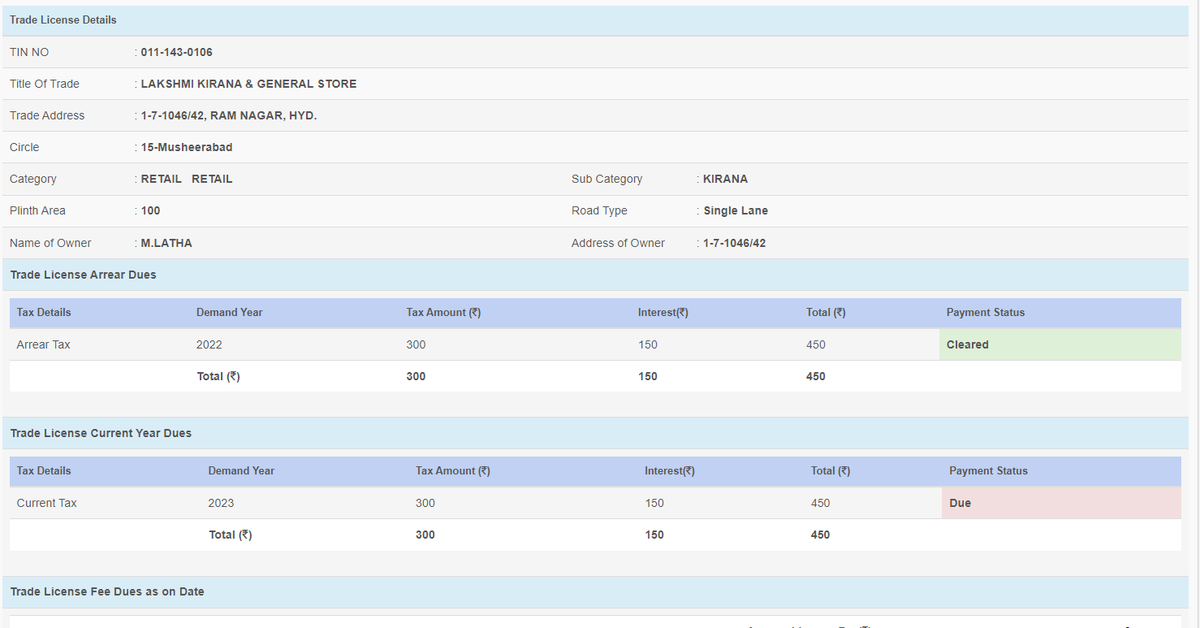The width and height of the screenshot is (1200, 628).
Task: Click Total (₹) label in arrear totals row
Action: point(218,376)
